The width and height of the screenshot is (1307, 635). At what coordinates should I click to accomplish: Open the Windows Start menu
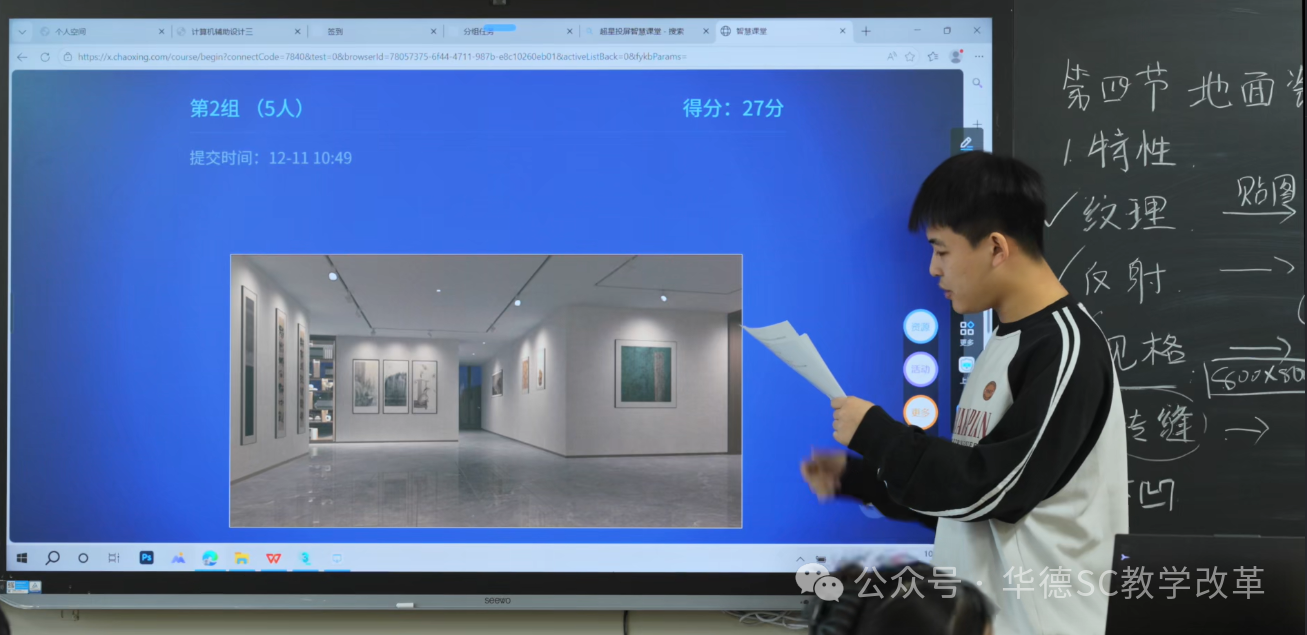tap(21, 557)
